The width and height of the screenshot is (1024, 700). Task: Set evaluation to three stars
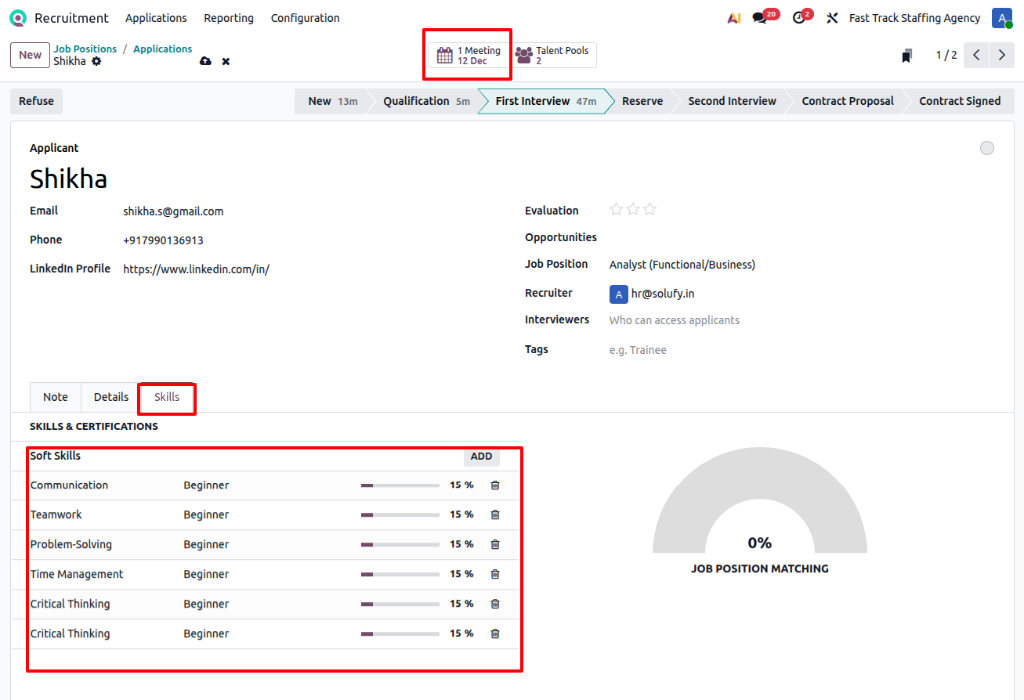pyautogui.click(x=650, y=209)
